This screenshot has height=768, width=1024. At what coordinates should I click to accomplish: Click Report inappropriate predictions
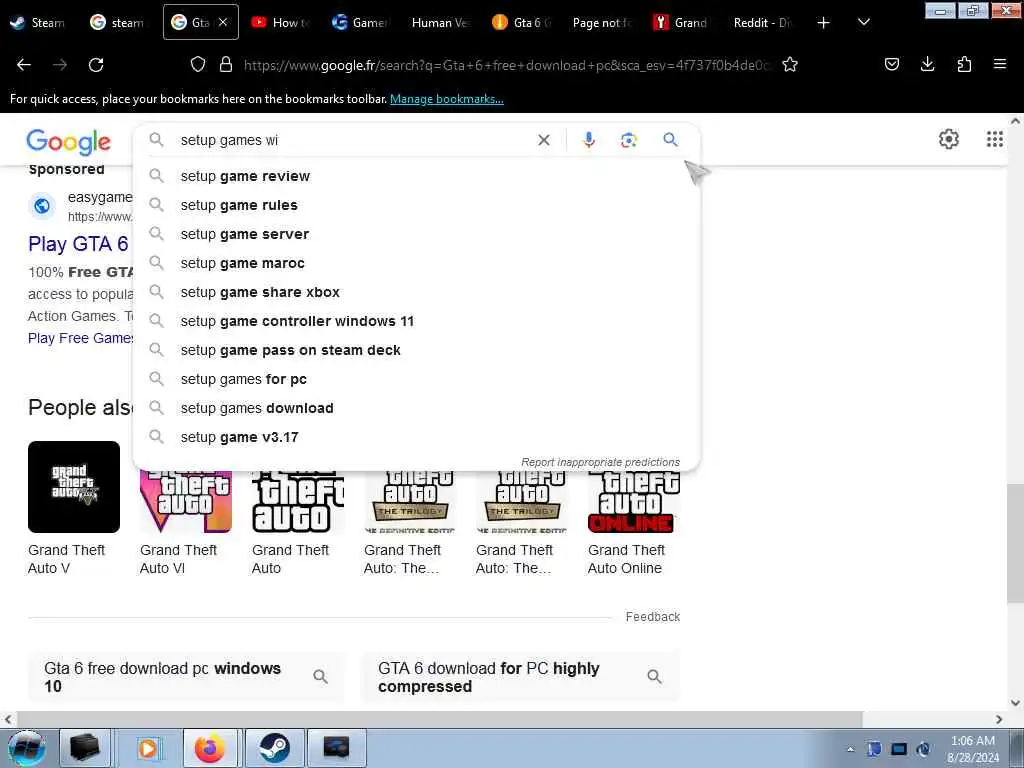[600, 462]
